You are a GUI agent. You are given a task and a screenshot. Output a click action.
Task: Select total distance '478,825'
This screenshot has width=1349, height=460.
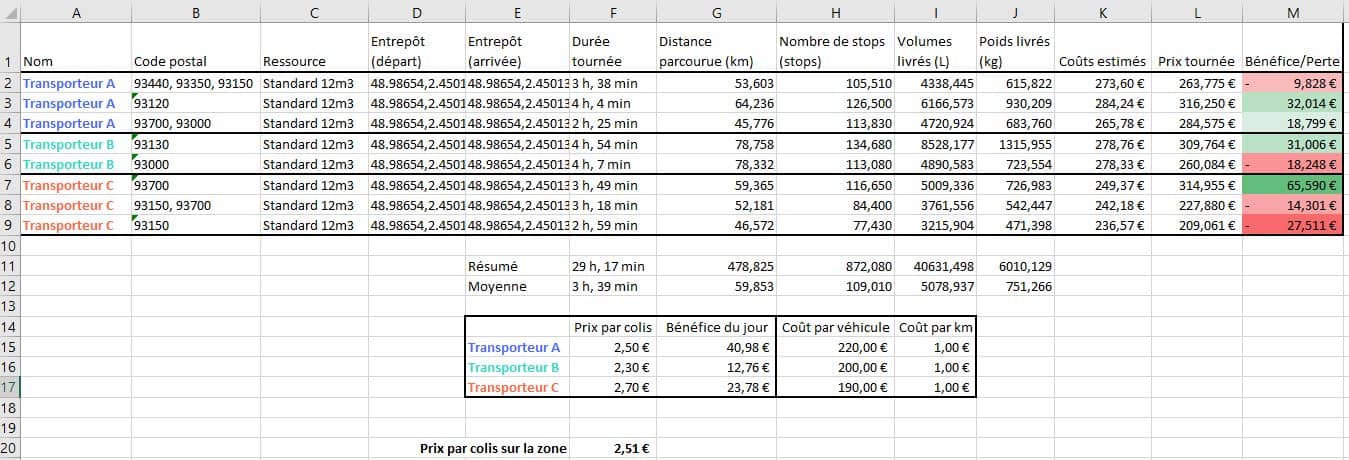coord(715,266)
